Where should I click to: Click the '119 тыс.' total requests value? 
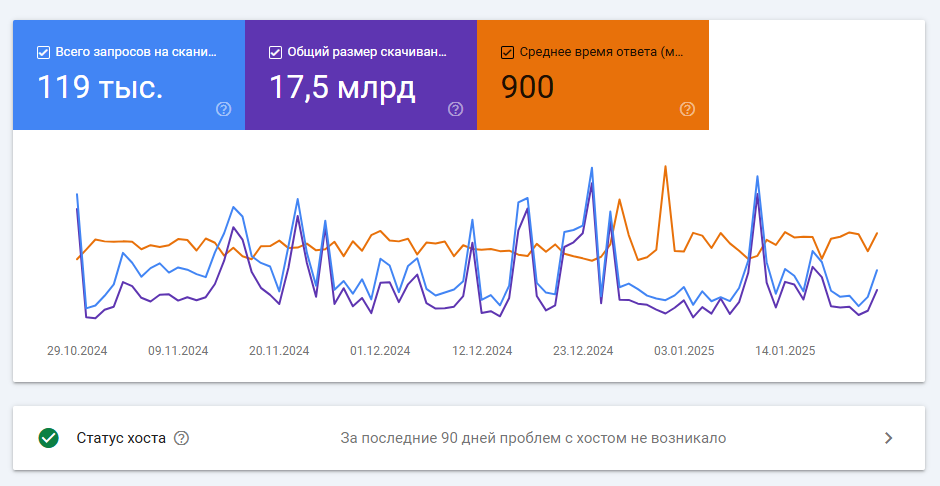pos(100,88)
